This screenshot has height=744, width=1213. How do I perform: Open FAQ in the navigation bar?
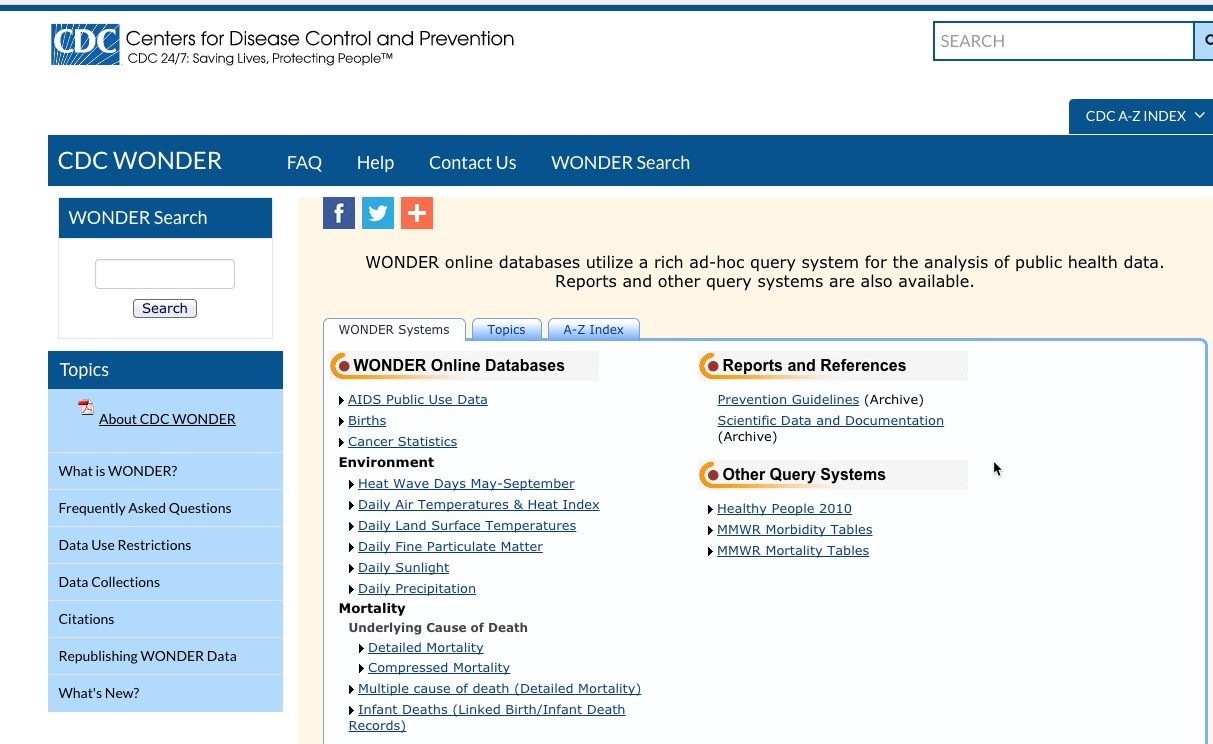pyautogui.click(x=304, y=163)
